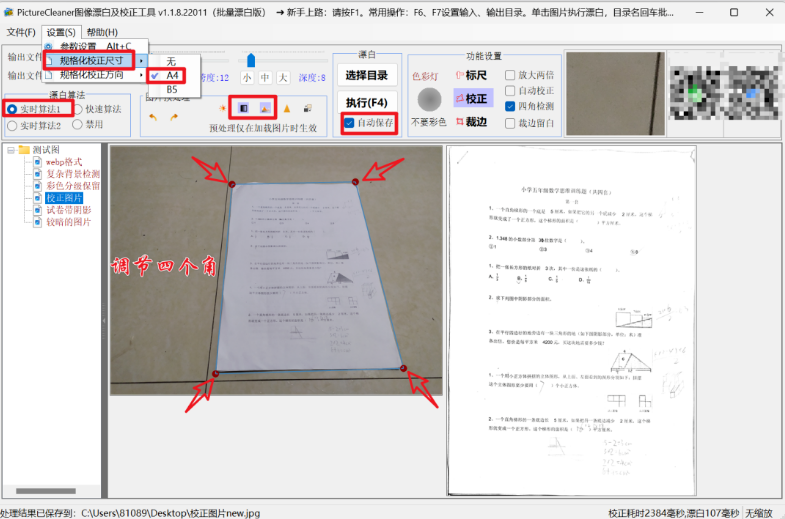Click the undo arrow icon
The width and height of the screenshot is (785, 519).
pyautogui.click(x=153, y=117)
